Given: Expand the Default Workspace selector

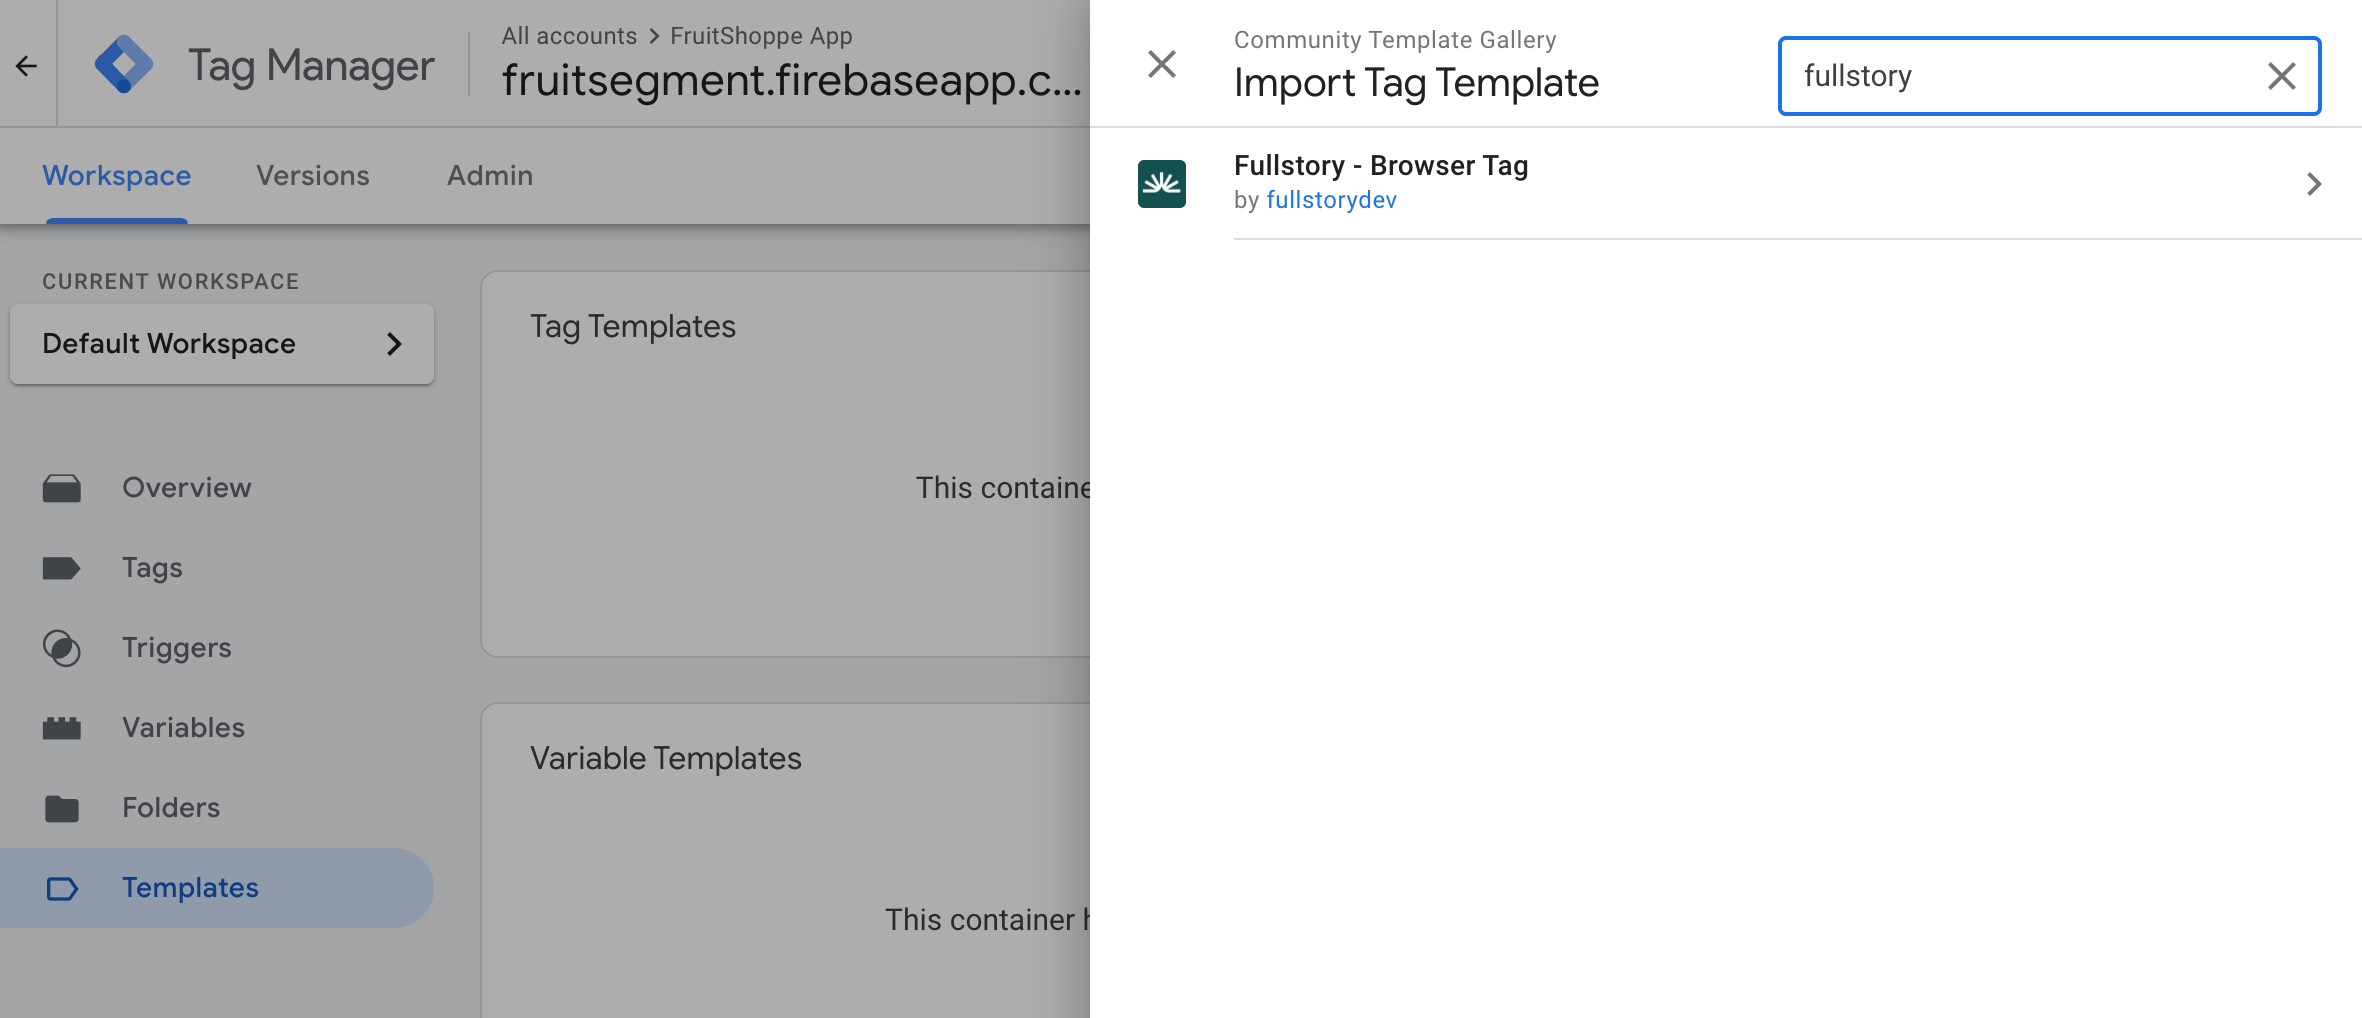Looking at the screenshot, I should click(222, 344).
